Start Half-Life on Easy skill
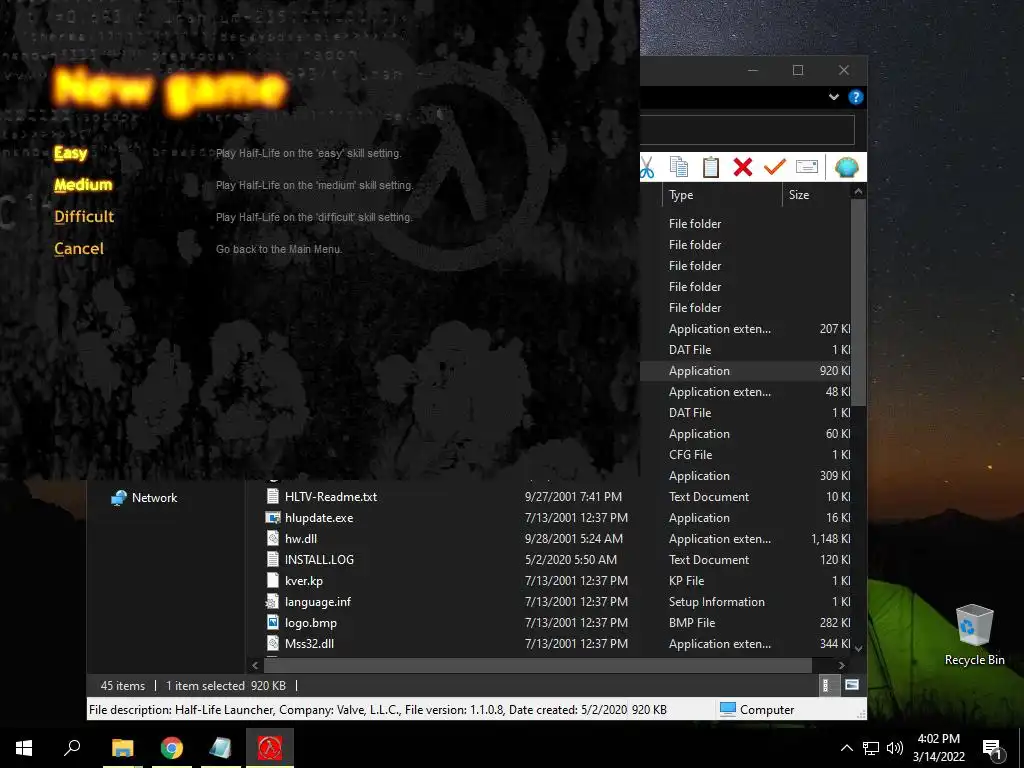 click(x=71, y=153)
